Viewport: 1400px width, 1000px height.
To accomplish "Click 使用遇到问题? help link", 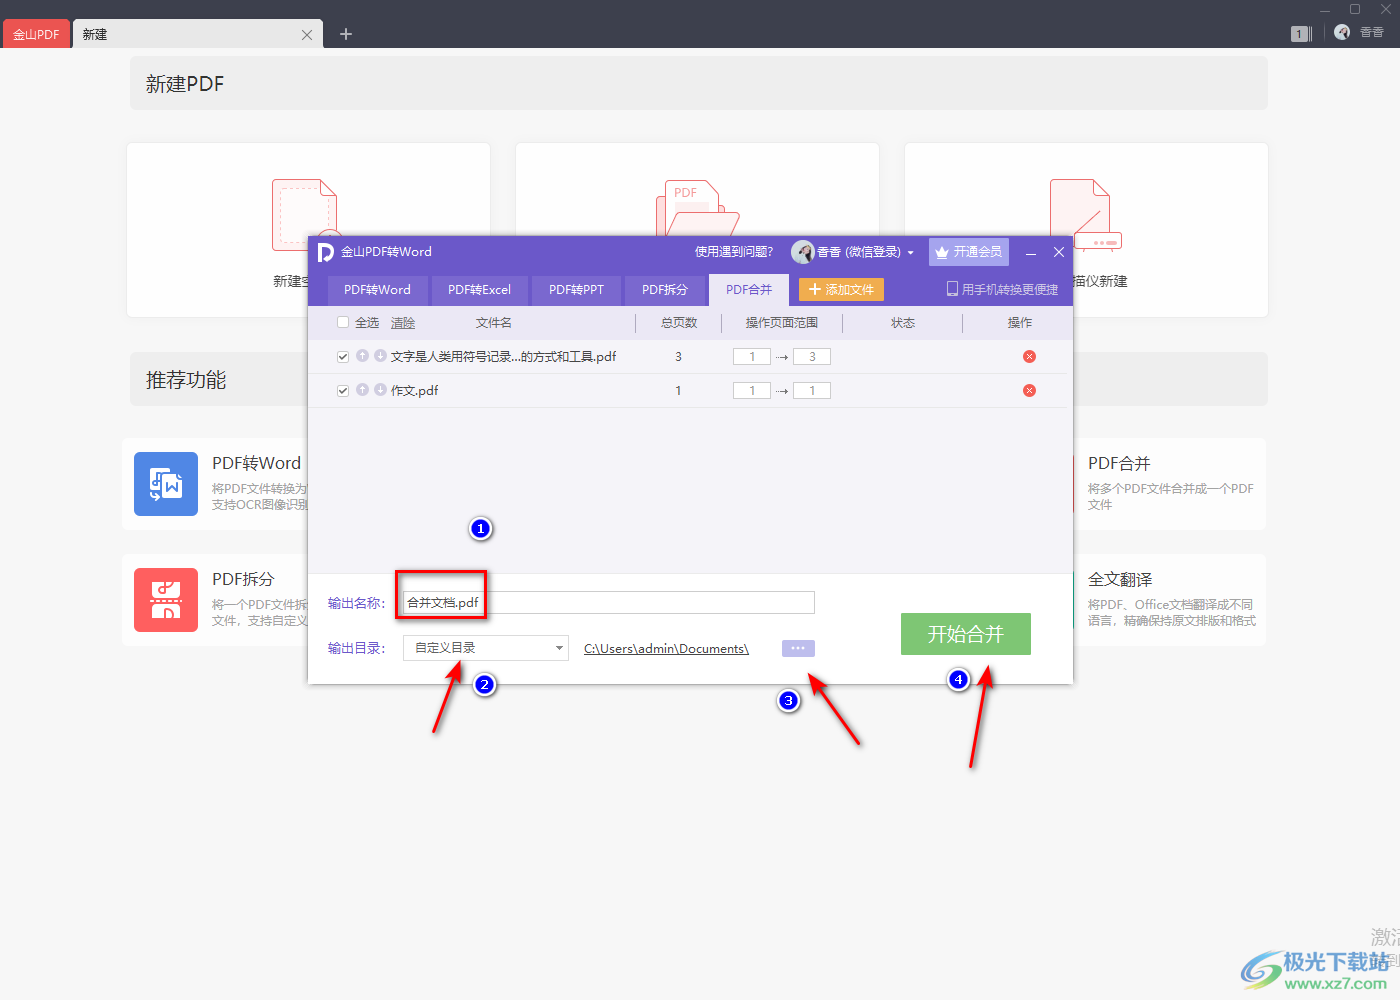I will (734, 252).
